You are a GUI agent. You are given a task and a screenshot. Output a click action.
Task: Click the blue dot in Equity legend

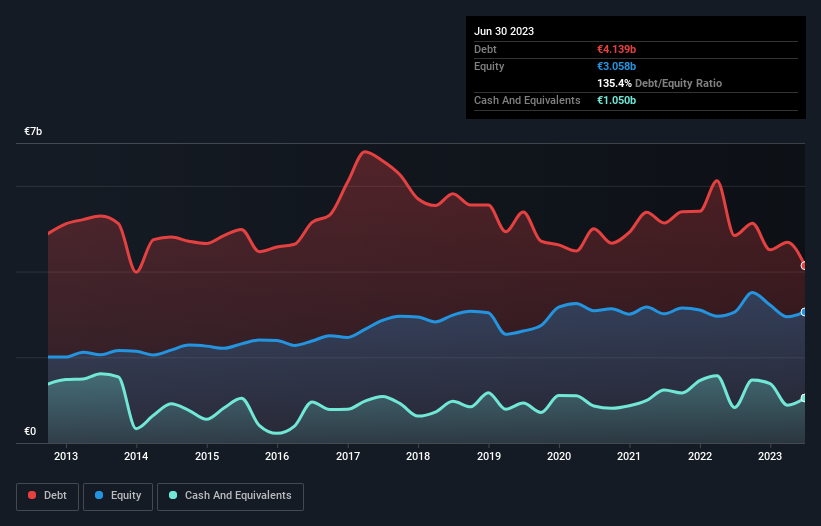tap(99, 495)
